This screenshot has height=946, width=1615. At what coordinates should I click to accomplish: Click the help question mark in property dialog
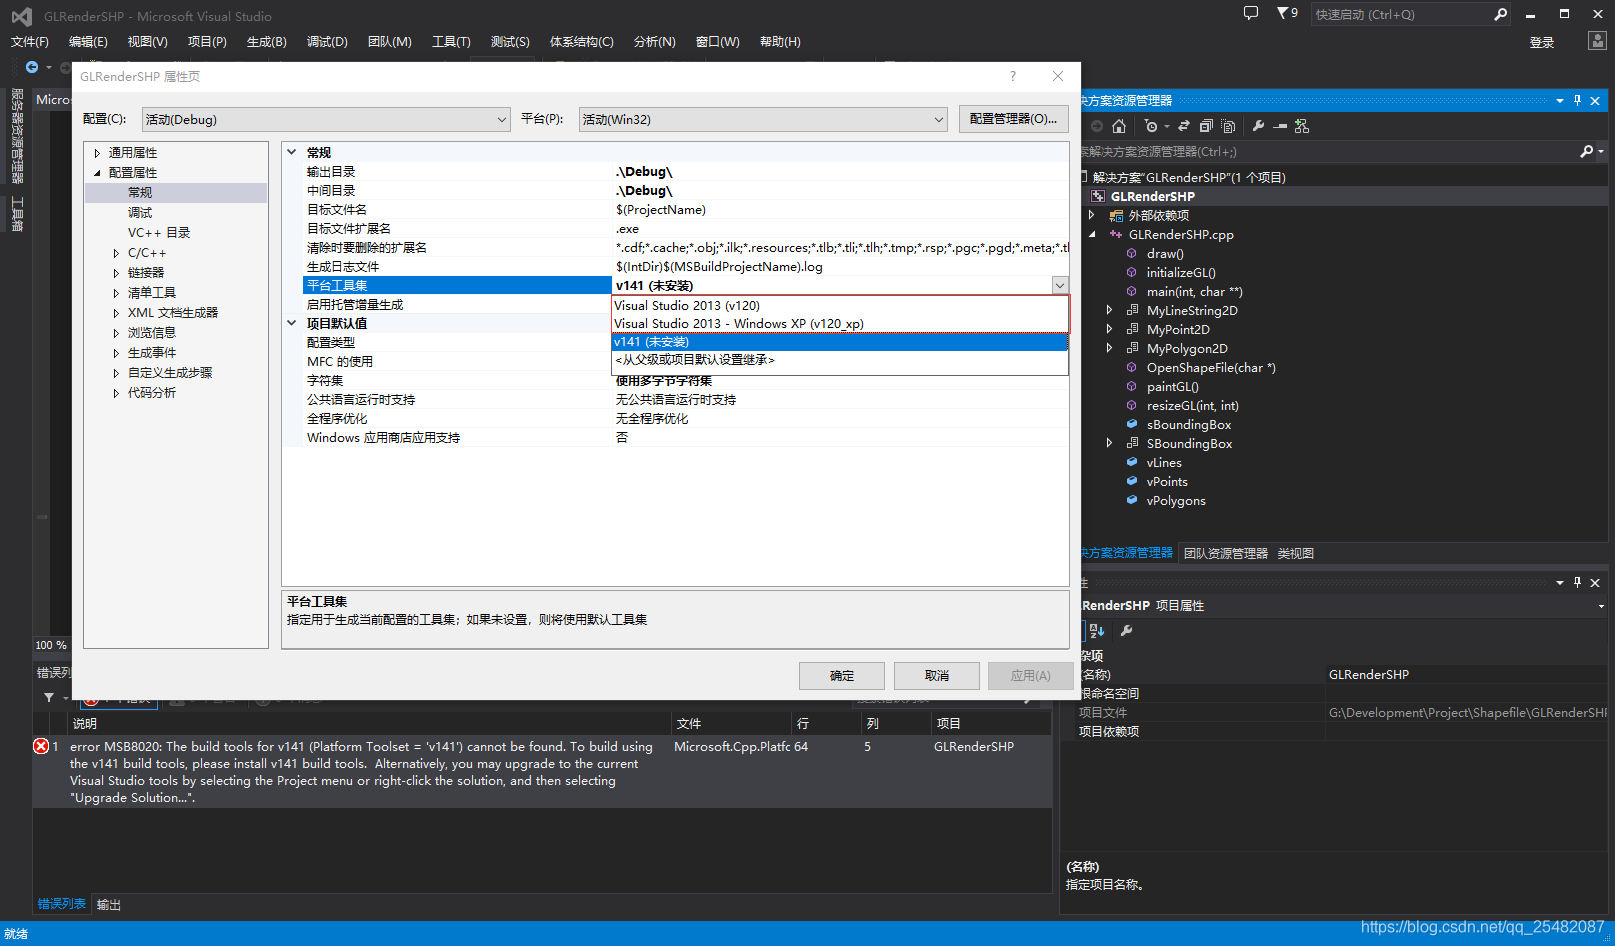[1013, 76]
